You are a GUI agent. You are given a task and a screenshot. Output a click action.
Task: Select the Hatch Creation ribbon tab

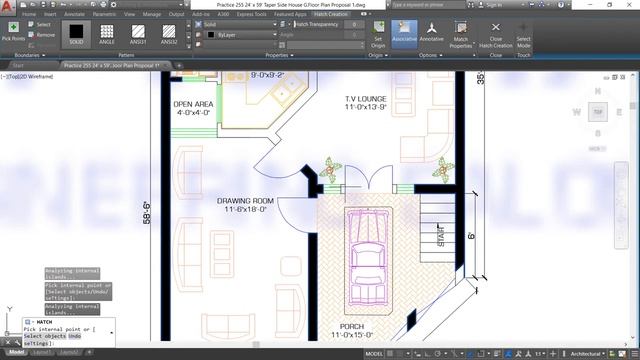point(331,14)
